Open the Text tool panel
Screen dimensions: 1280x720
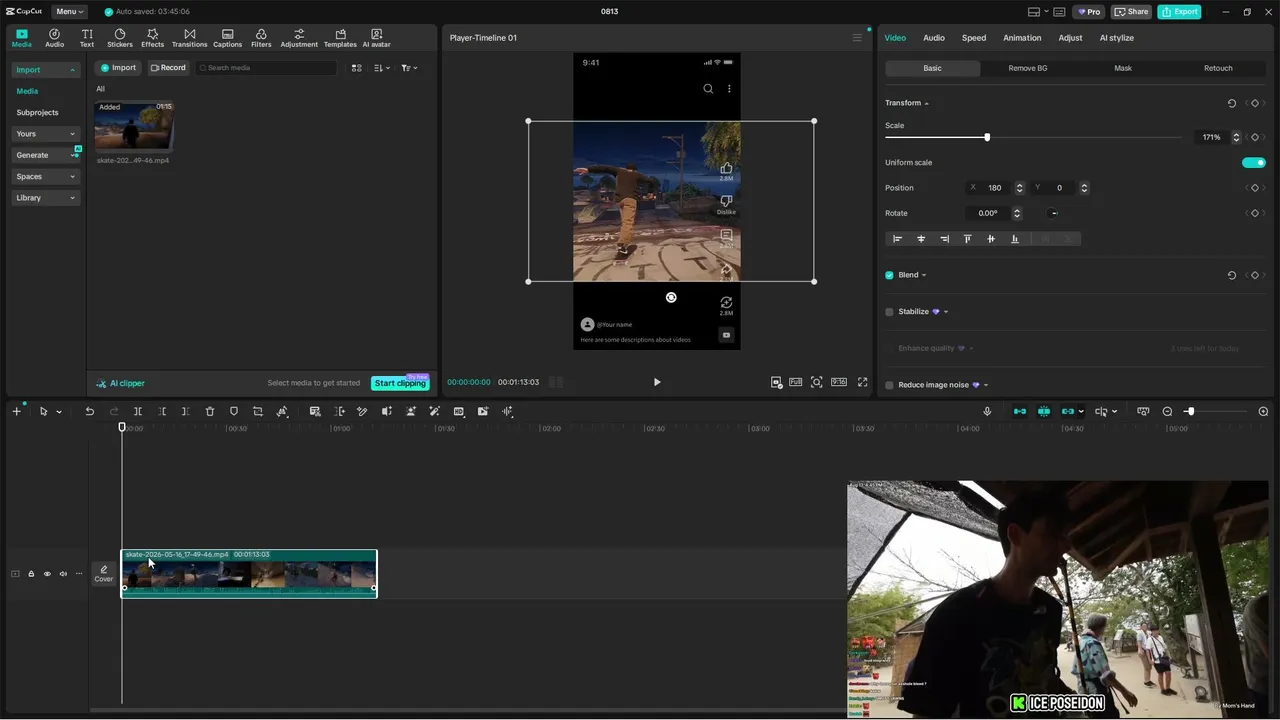pos(87,38)
